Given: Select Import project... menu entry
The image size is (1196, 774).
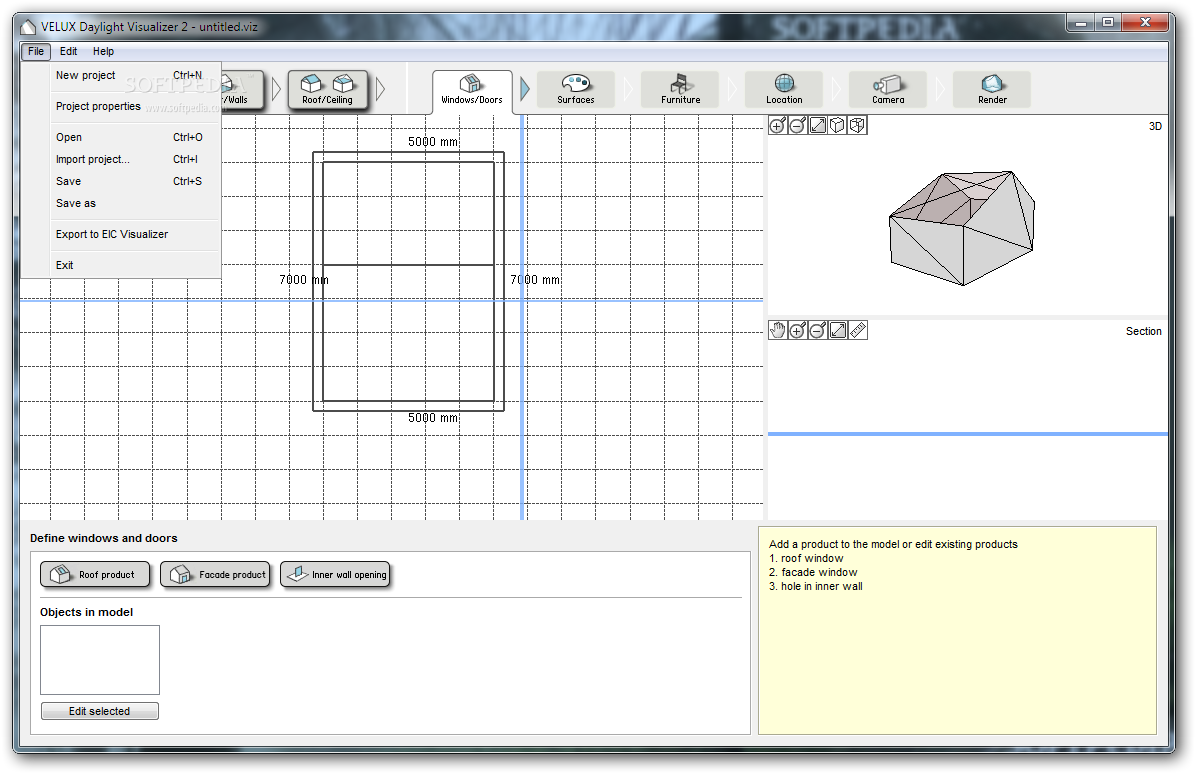Looking at the screenshot, I should 122,159.
